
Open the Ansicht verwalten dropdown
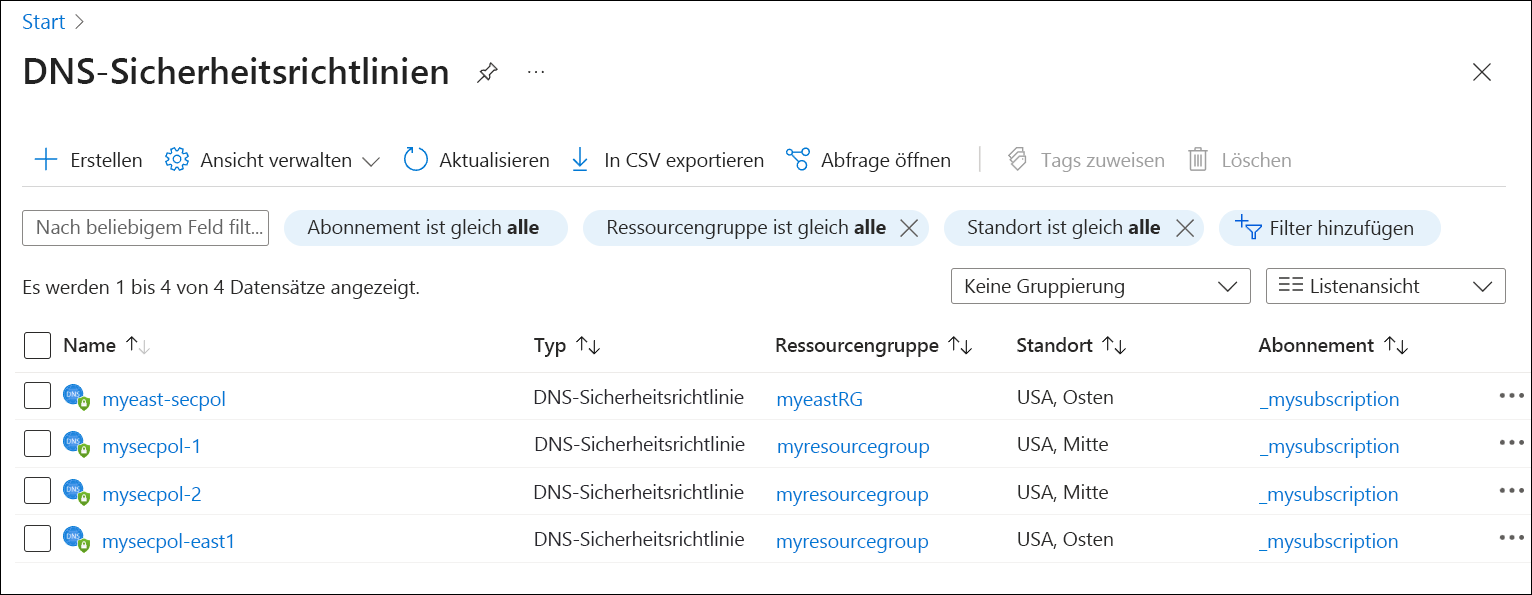[272, 159]
